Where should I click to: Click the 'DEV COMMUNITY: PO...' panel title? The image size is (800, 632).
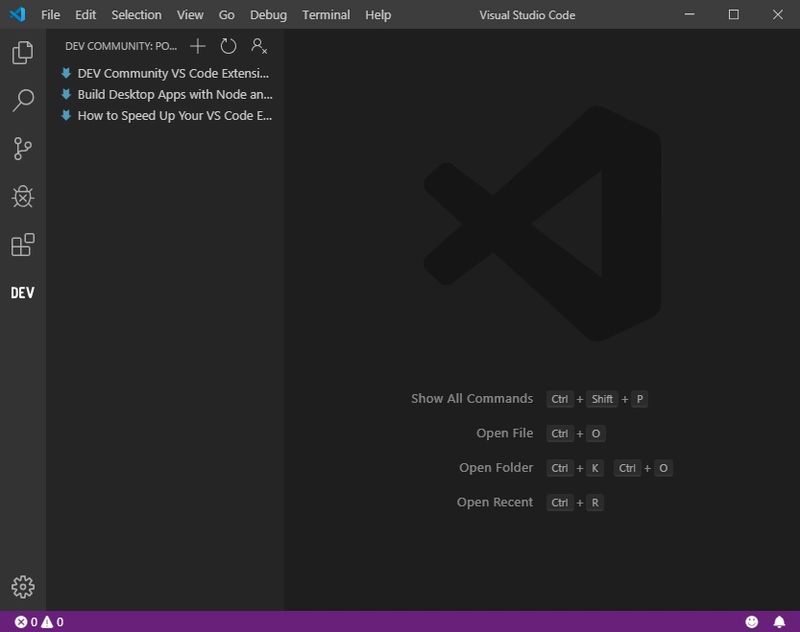121,46
